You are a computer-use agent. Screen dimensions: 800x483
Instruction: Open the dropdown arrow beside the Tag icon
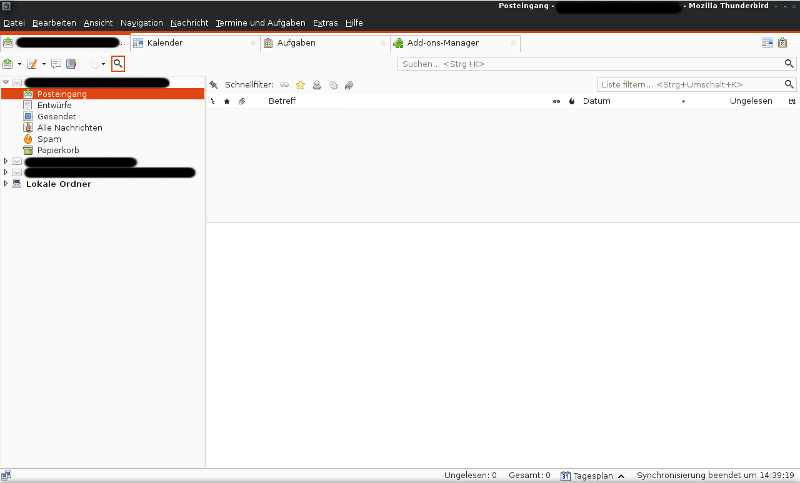pyautogui.click(x=104, y=64)
